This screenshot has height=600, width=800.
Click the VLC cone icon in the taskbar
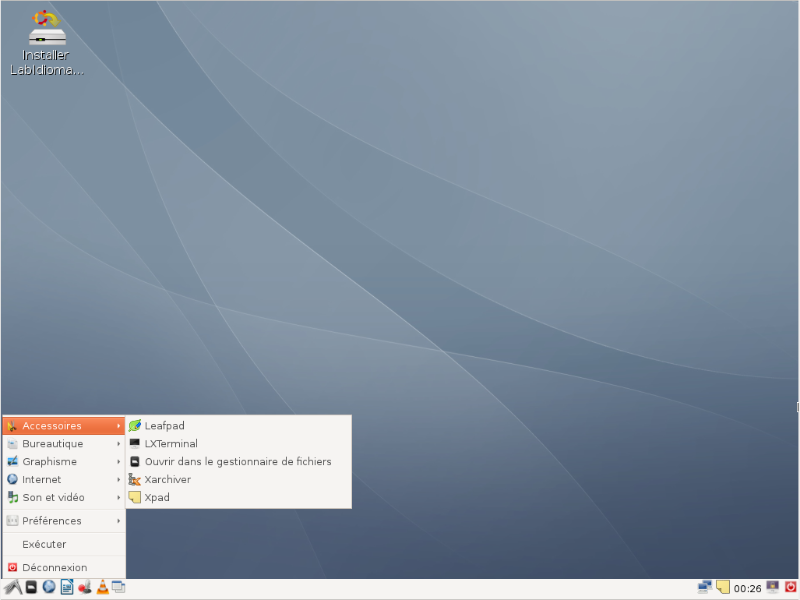102,588
